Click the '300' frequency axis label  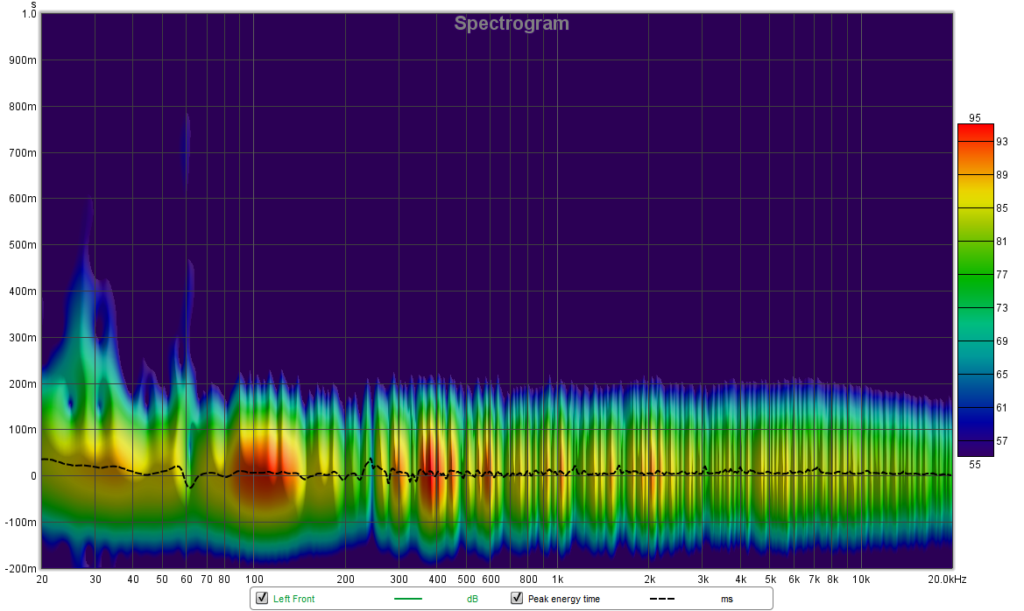click(x=399, y=579)
